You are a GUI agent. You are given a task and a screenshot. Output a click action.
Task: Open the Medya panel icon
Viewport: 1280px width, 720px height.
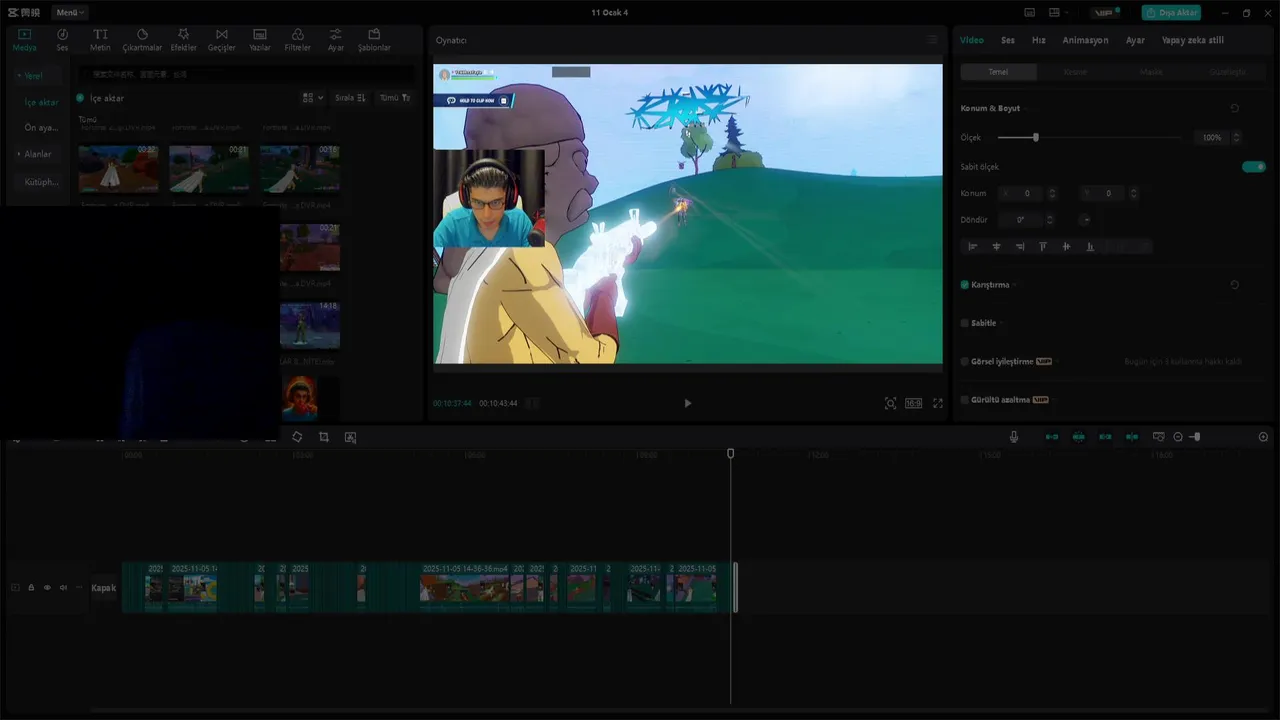tap(24, 34)
